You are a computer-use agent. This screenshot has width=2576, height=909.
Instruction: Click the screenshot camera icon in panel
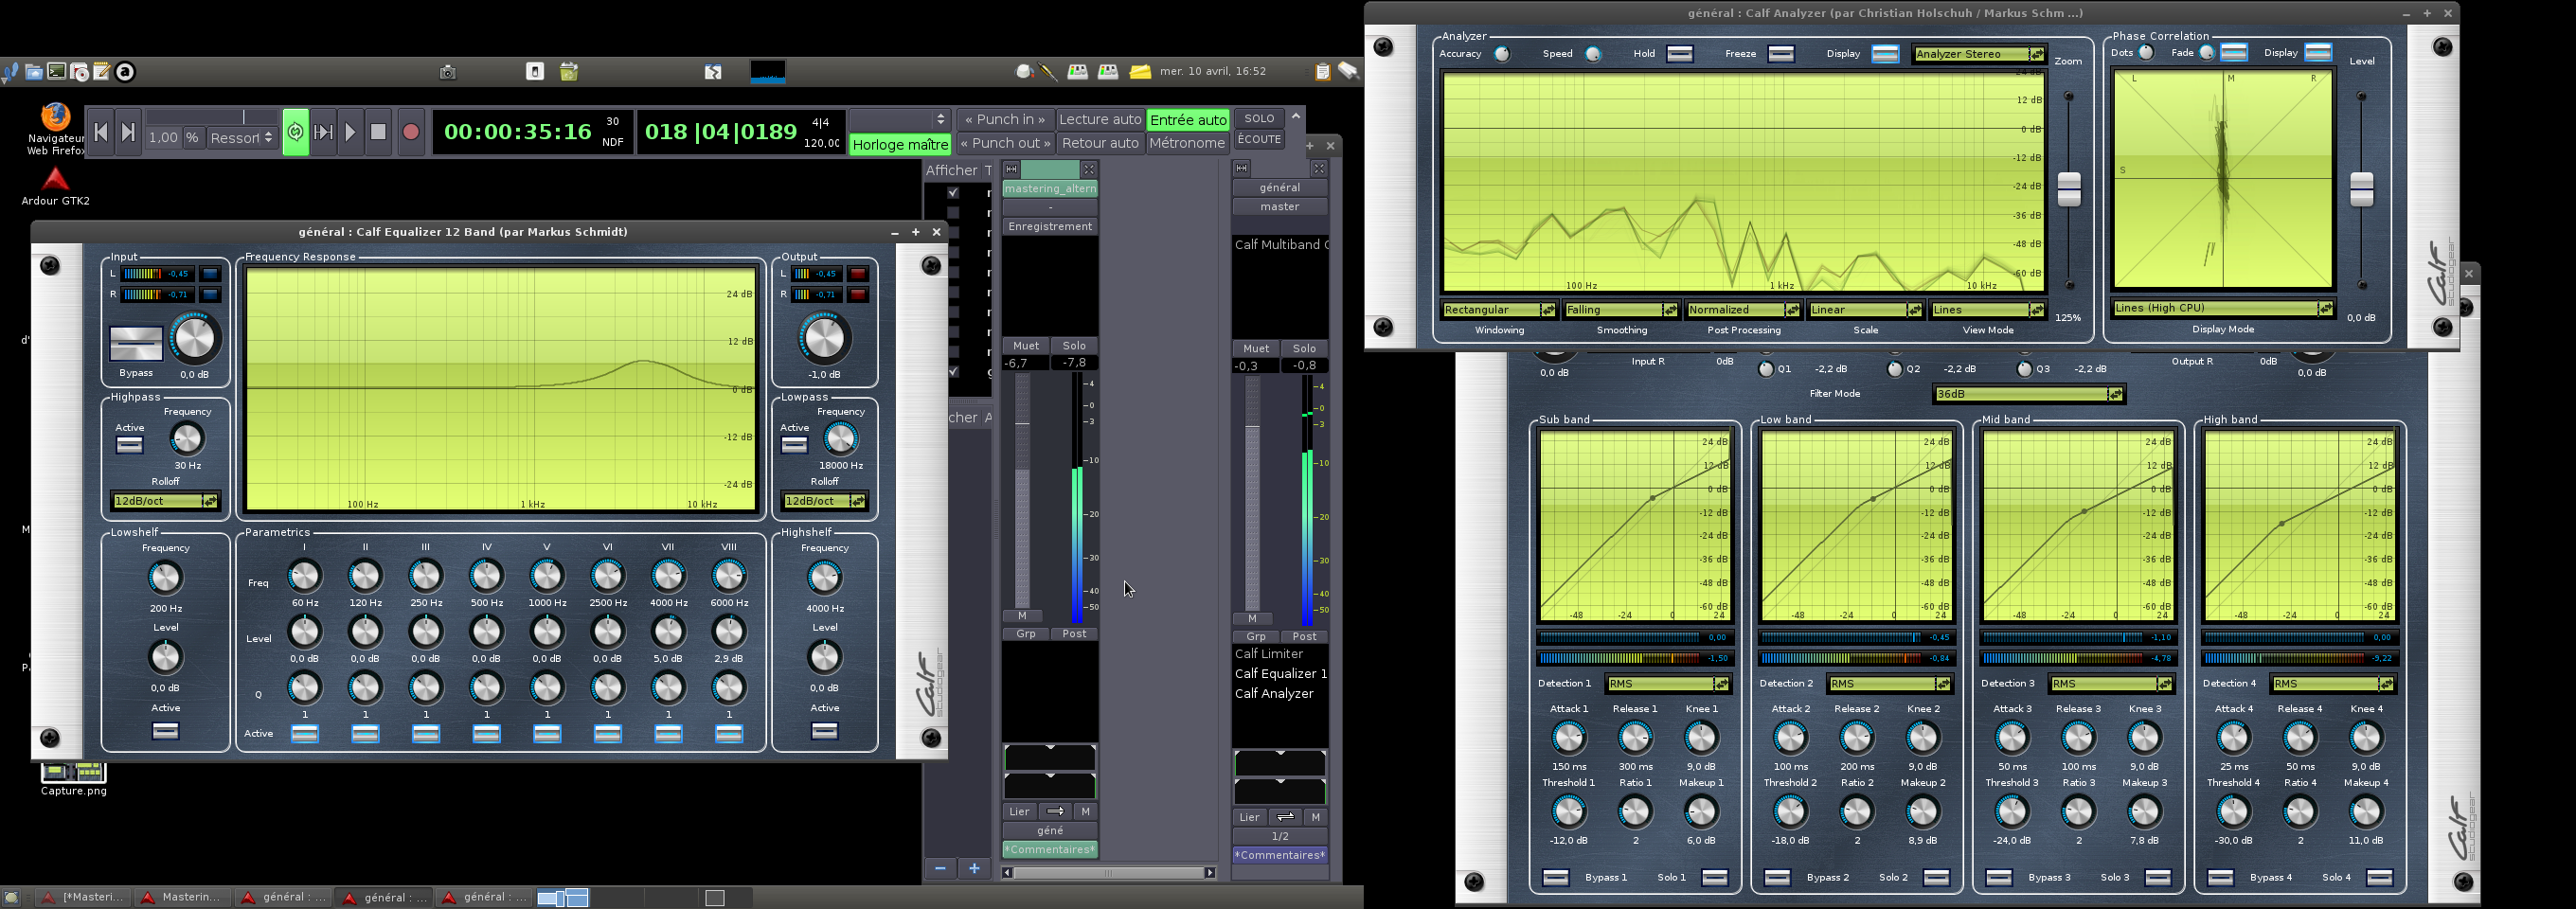pyautogui.click(x=448, y=72)
